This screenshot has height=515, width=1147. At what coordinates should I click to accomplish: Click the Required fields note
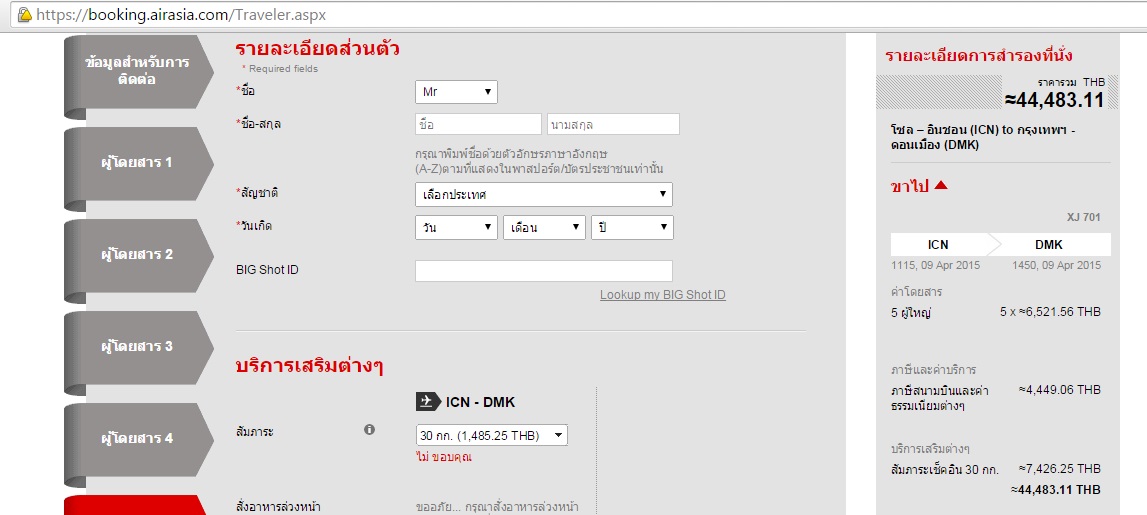click(x=280, y=69)
